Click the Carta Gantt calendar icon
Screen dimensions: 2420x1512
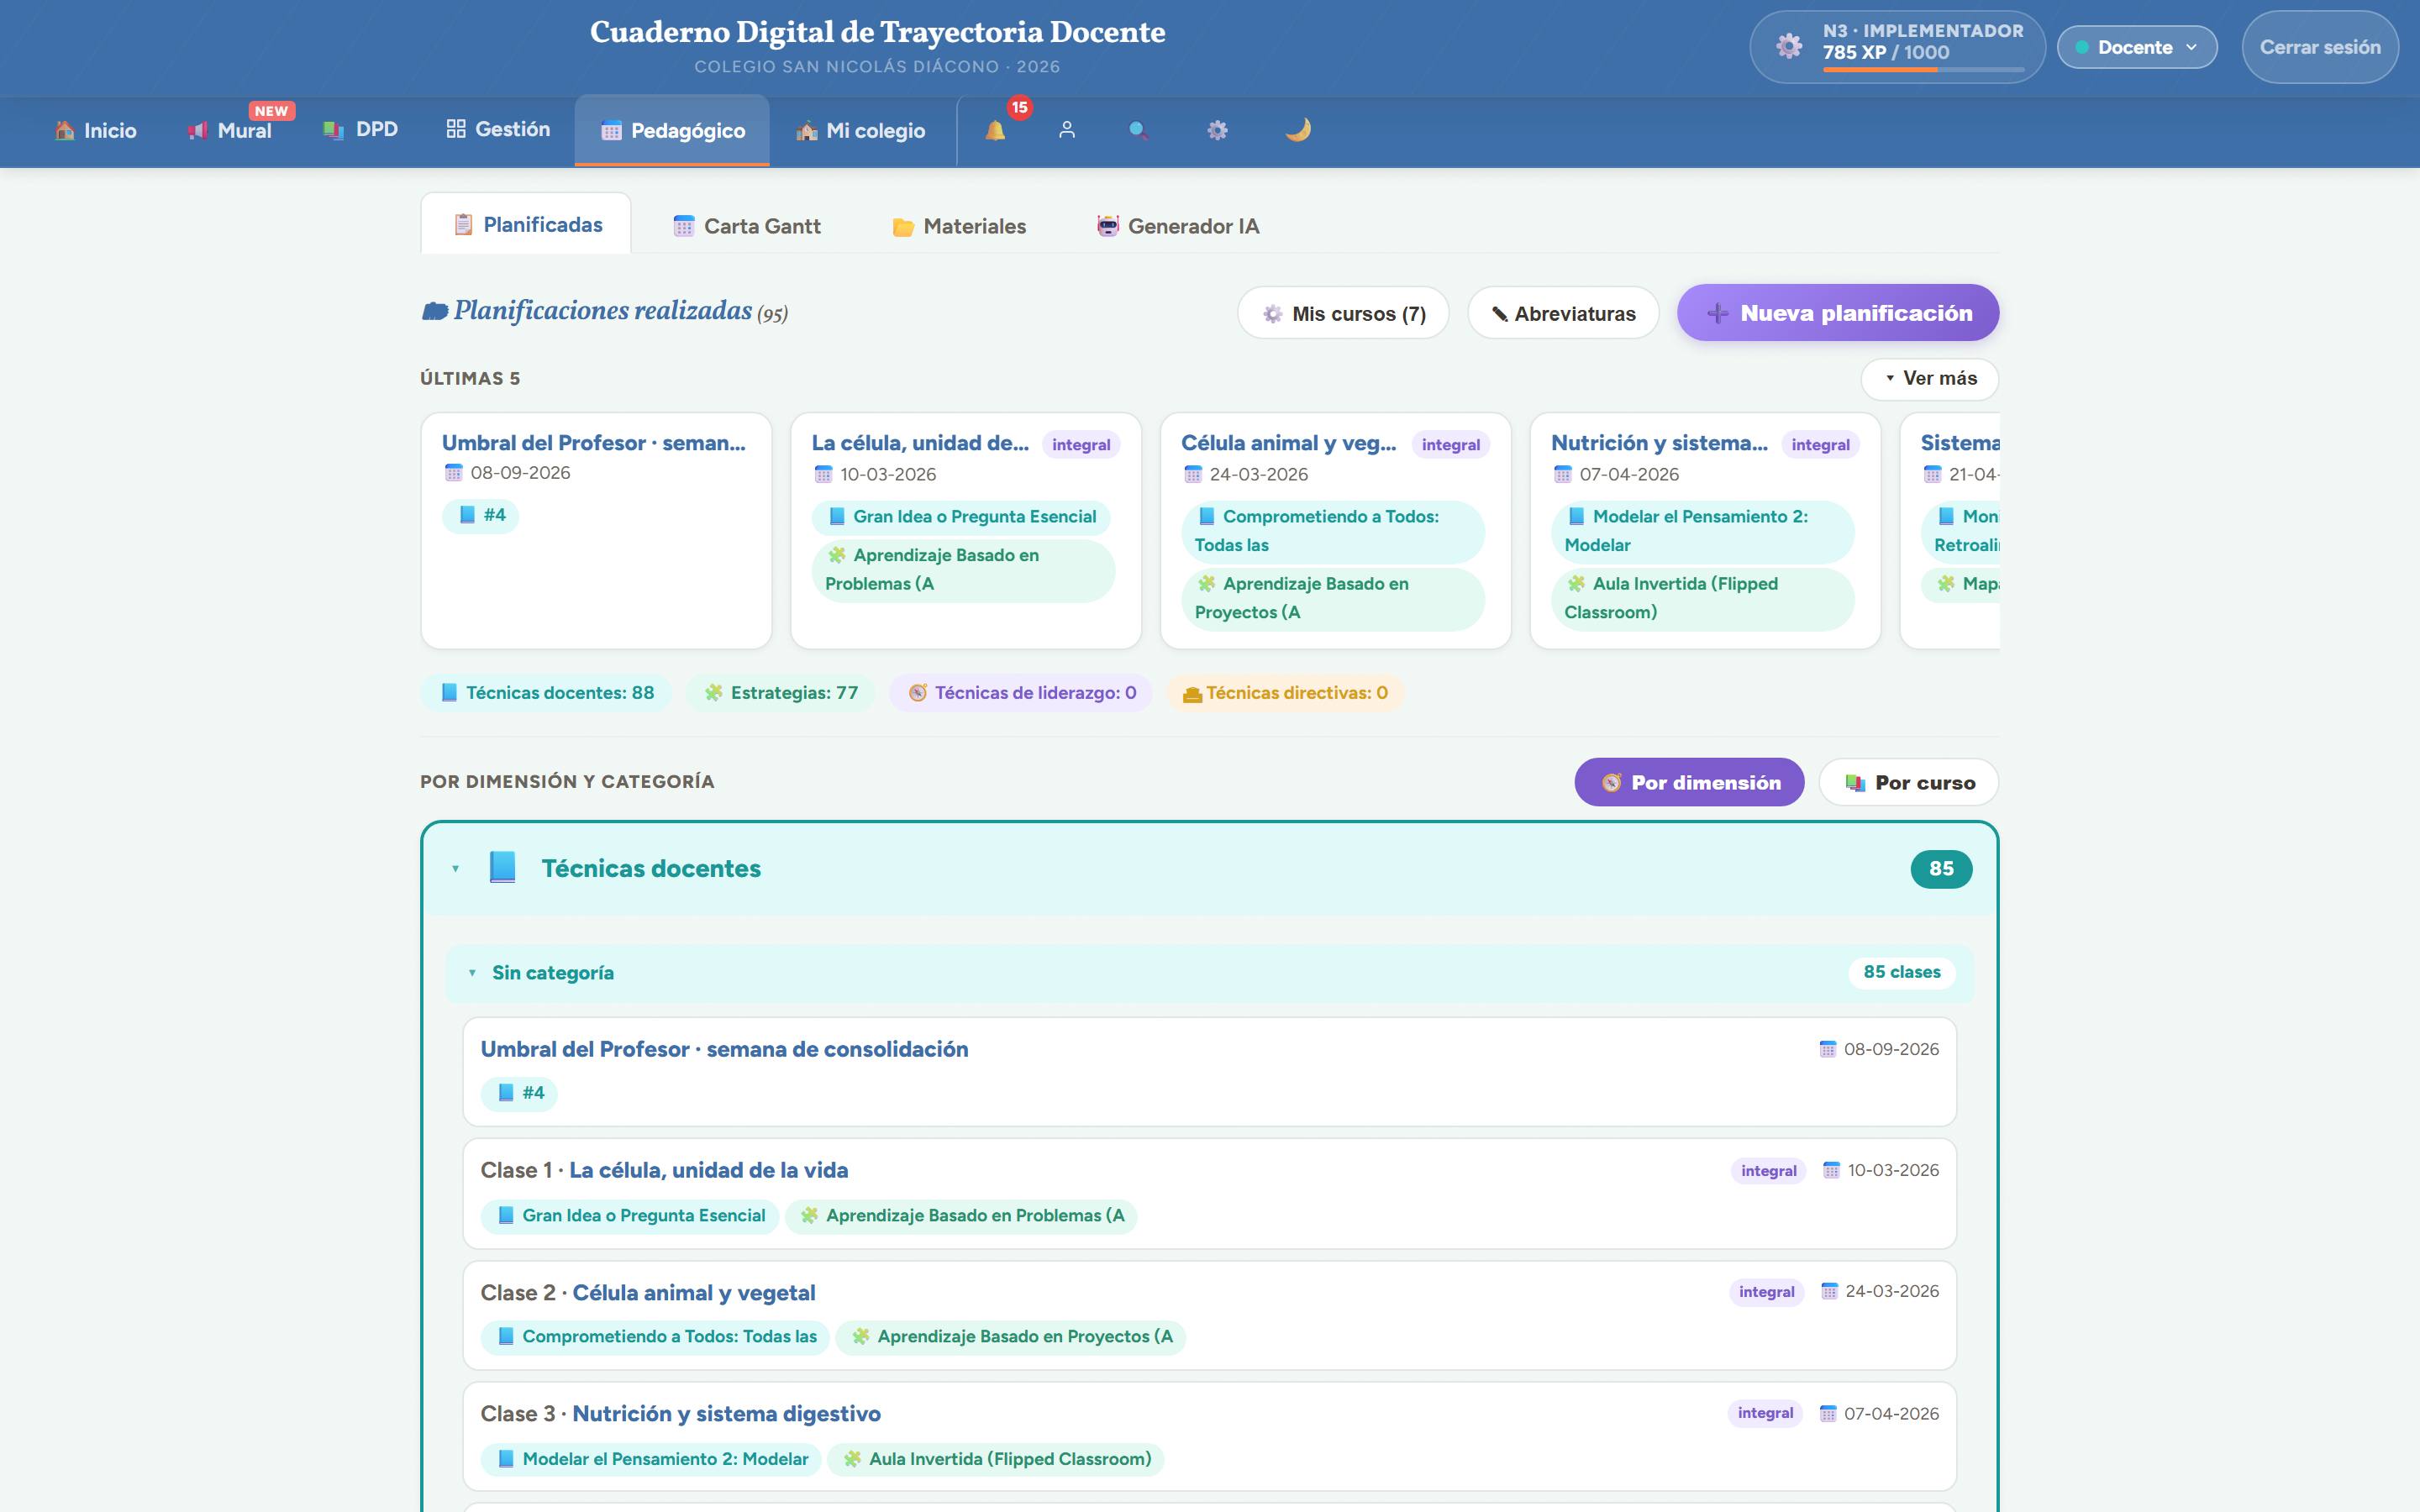(684, 226)
